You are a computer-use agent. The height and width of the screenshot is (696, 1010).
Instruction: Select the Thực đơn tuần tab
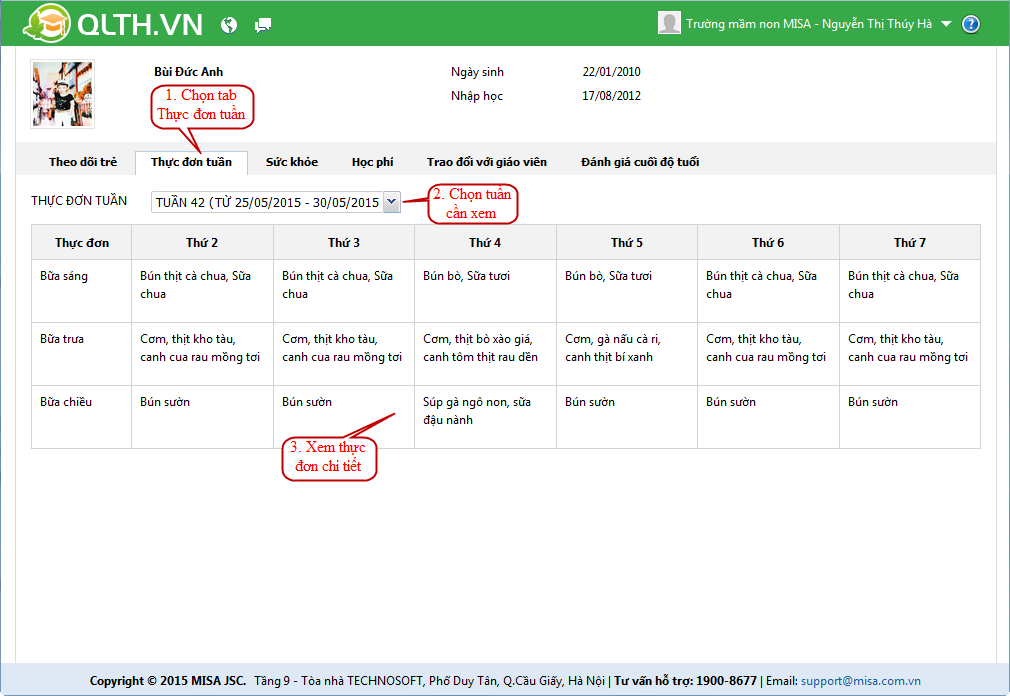point(191,162)
